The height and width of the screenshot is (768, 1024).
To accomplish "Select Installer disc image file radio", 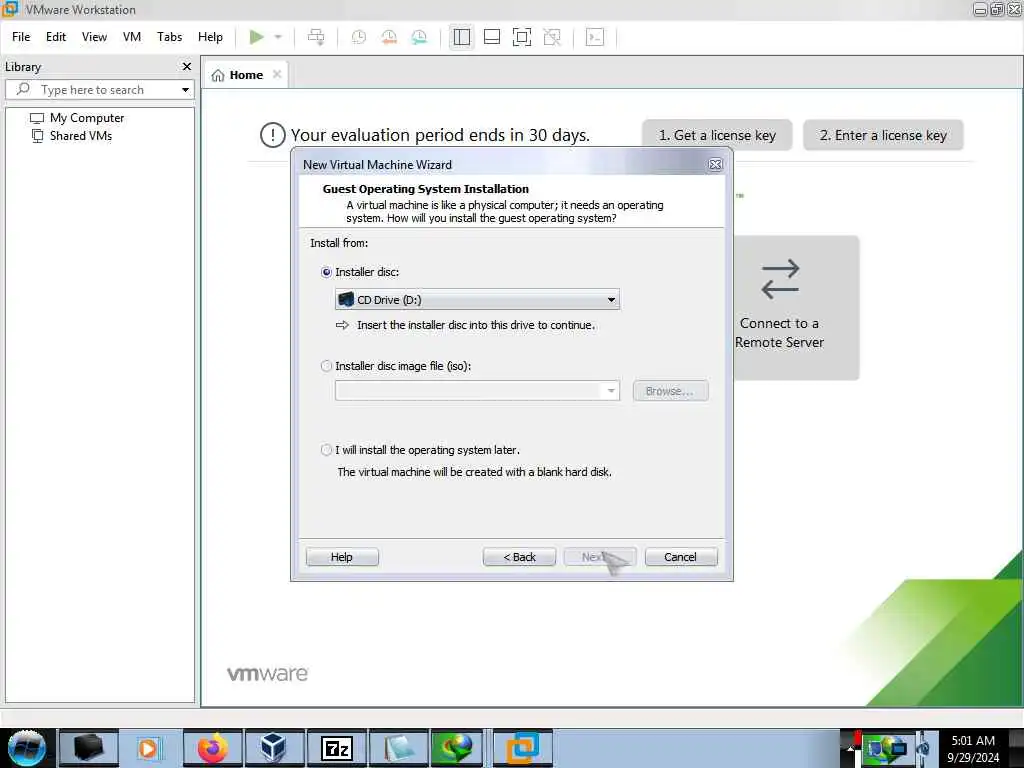I will 327,366.
